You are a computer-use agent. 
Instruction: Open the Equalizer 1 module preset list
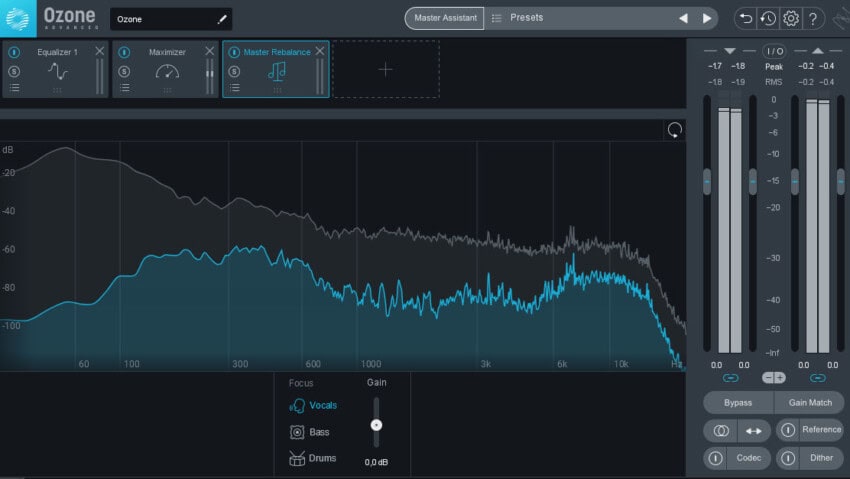point(14,87)
